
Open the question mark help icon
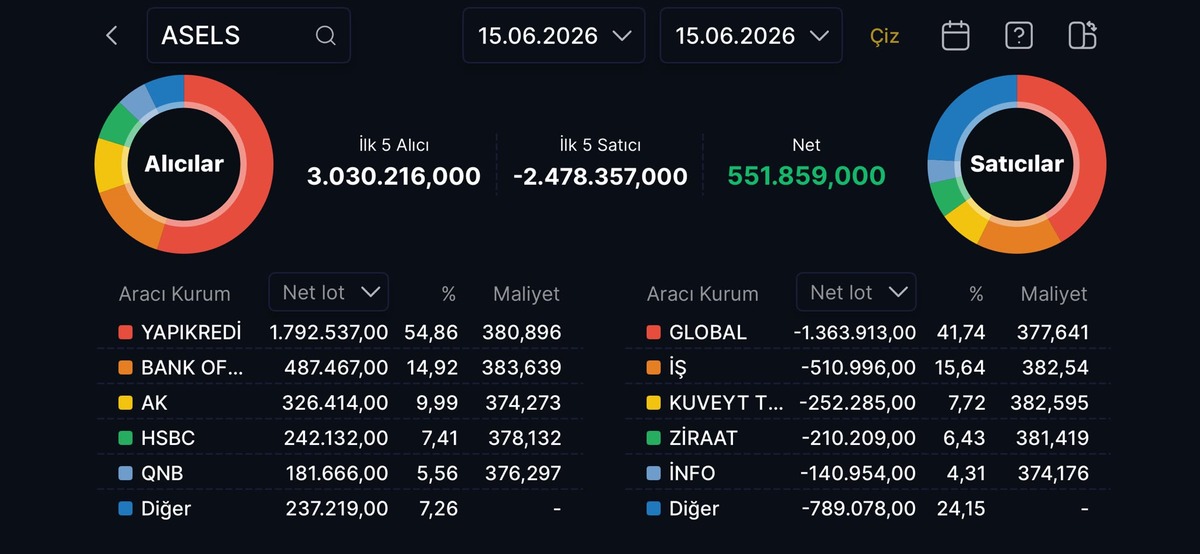pos(1018,36)
